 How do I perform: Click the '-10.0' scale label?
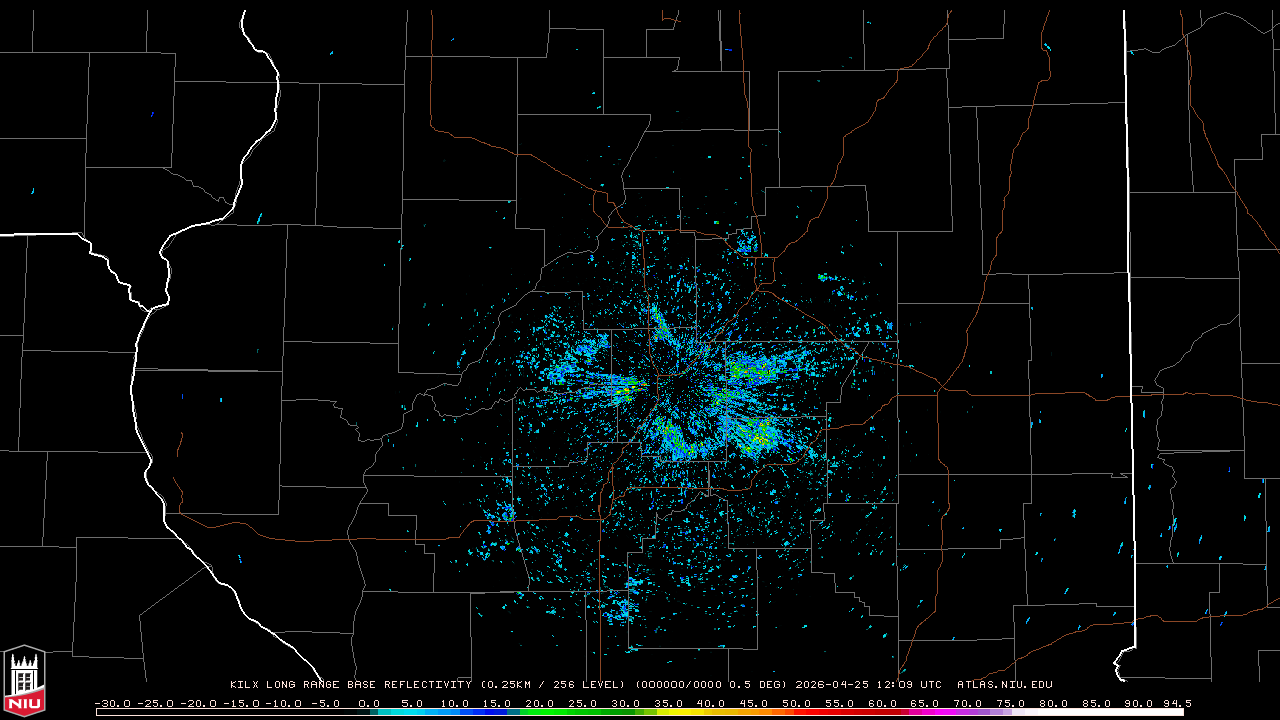coord(284,703)
